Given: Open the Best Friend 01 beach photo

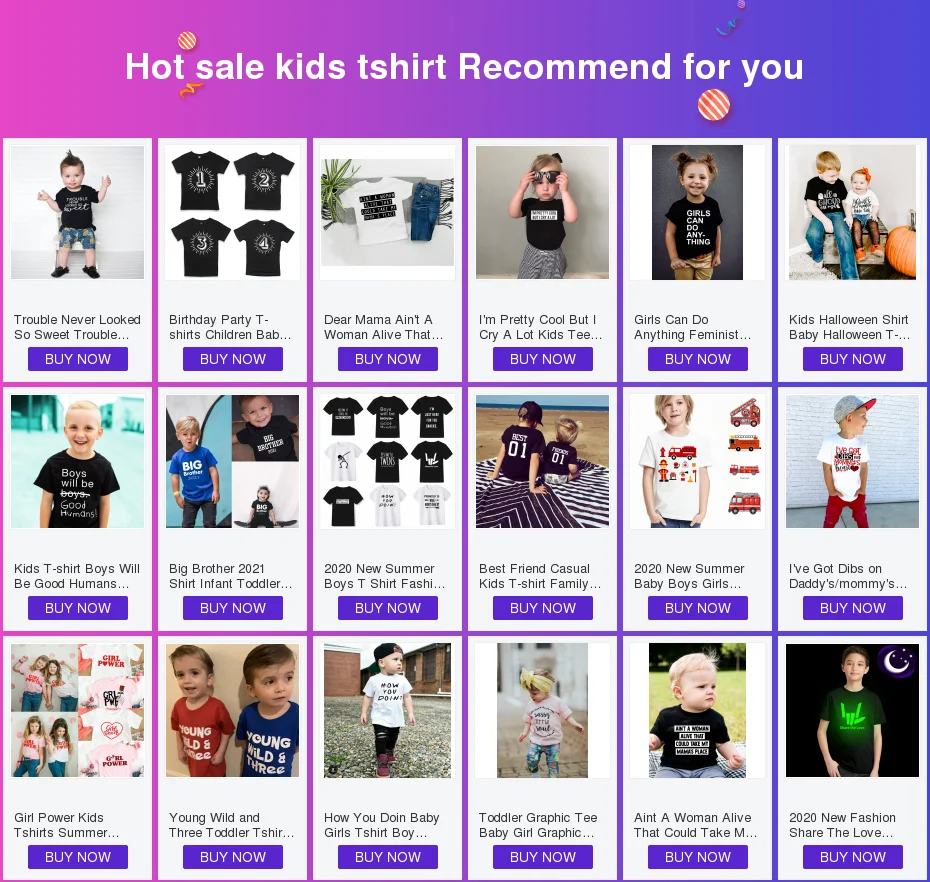Looking at the screenshot, I should [x=543, y=461].
